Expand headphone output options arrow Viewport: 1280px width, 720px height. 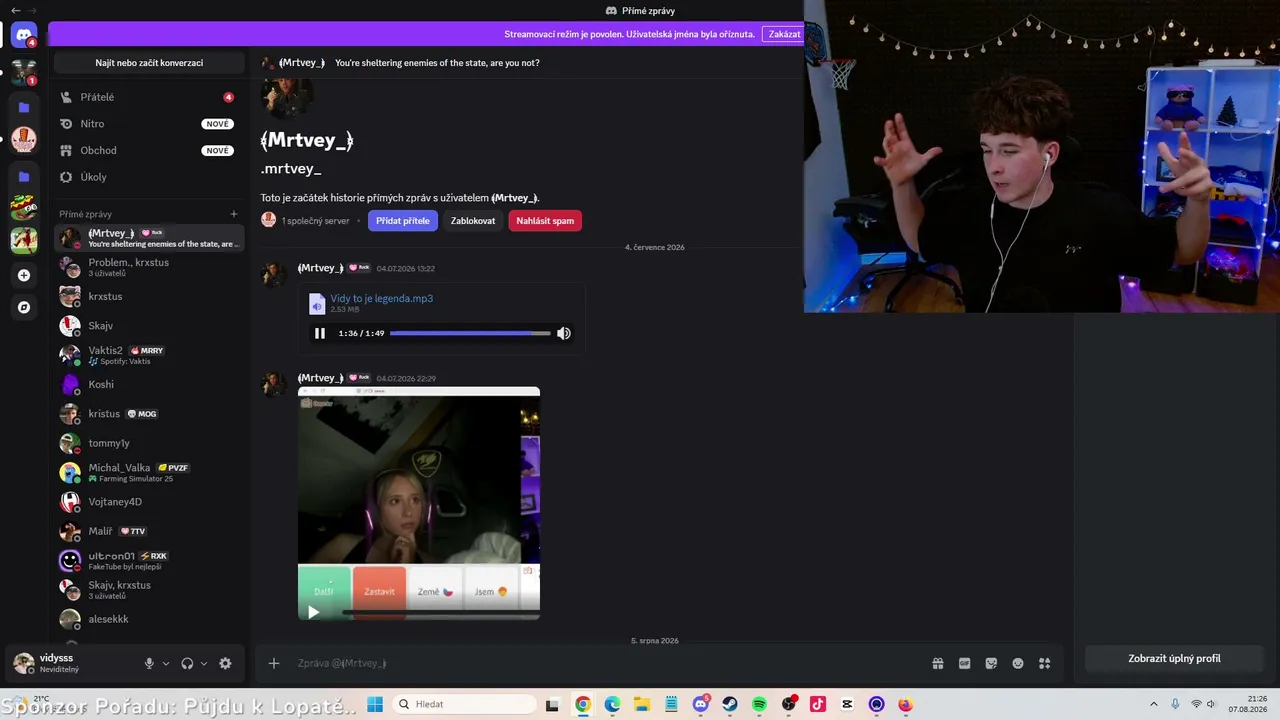coord(204,663)
